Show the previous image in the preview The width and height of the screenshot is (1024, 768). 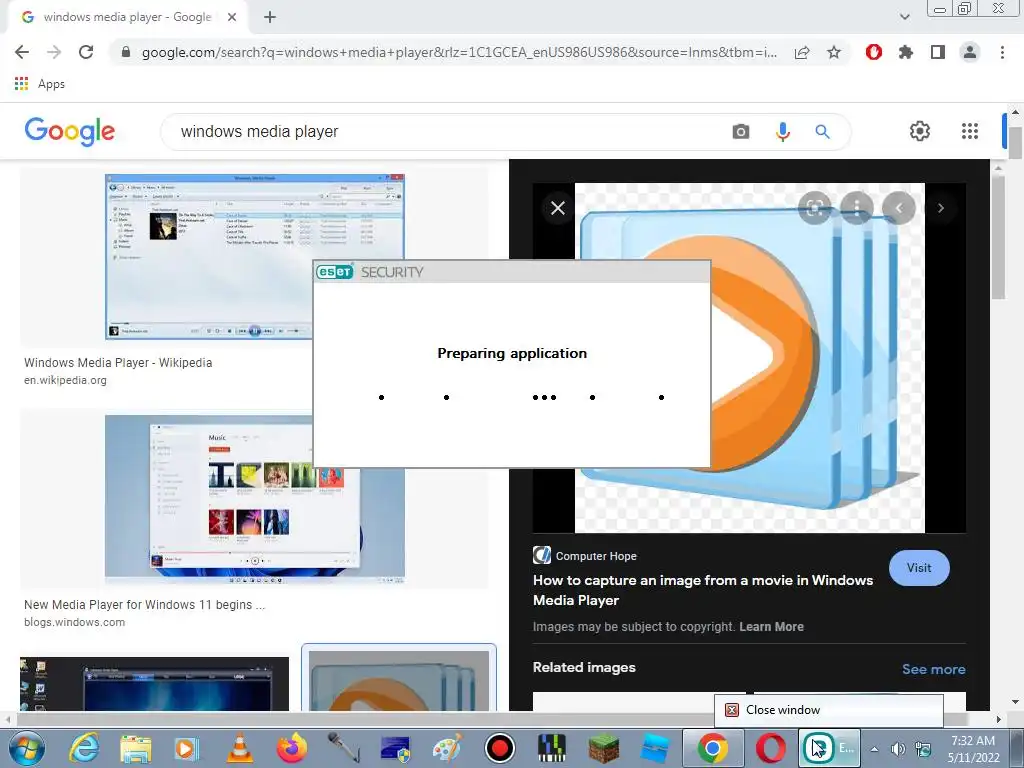pos(899,208)
